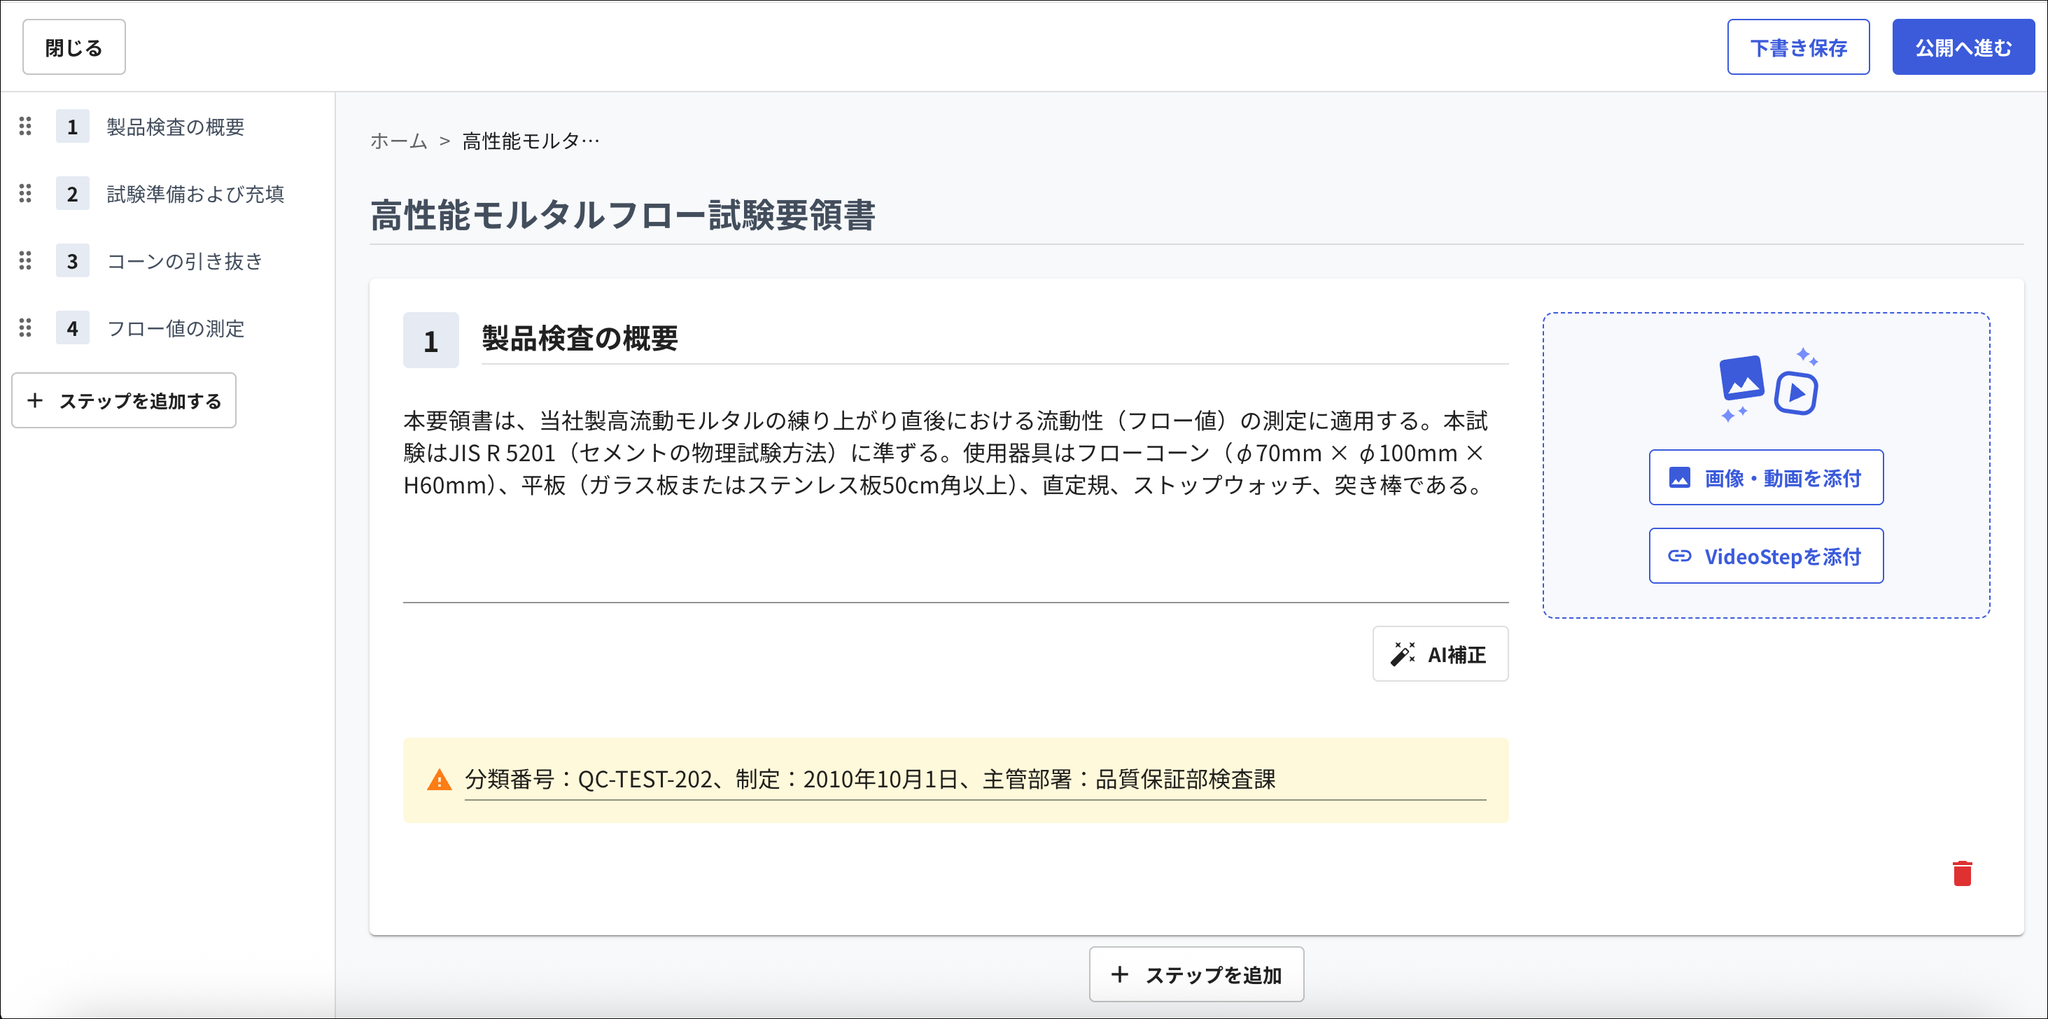Screen dimensions: 2048x1019
Task: Proceed with 公開へ進む button
Action: (1963, 47)
